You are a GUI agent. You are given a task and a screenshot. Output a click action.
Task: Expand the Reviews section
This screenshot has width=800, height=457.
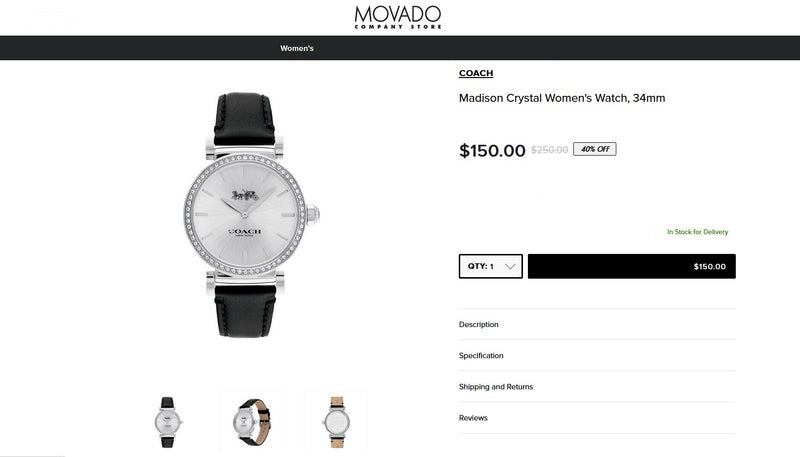pos(597,418)
